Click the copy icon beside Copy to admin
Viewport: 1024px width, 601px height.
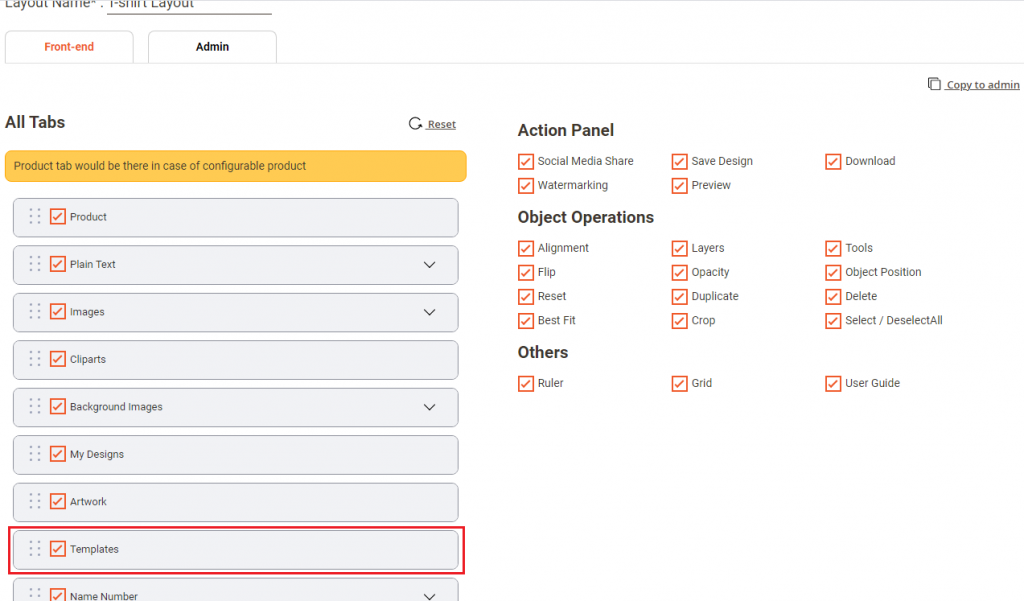[x=936, y=84]
